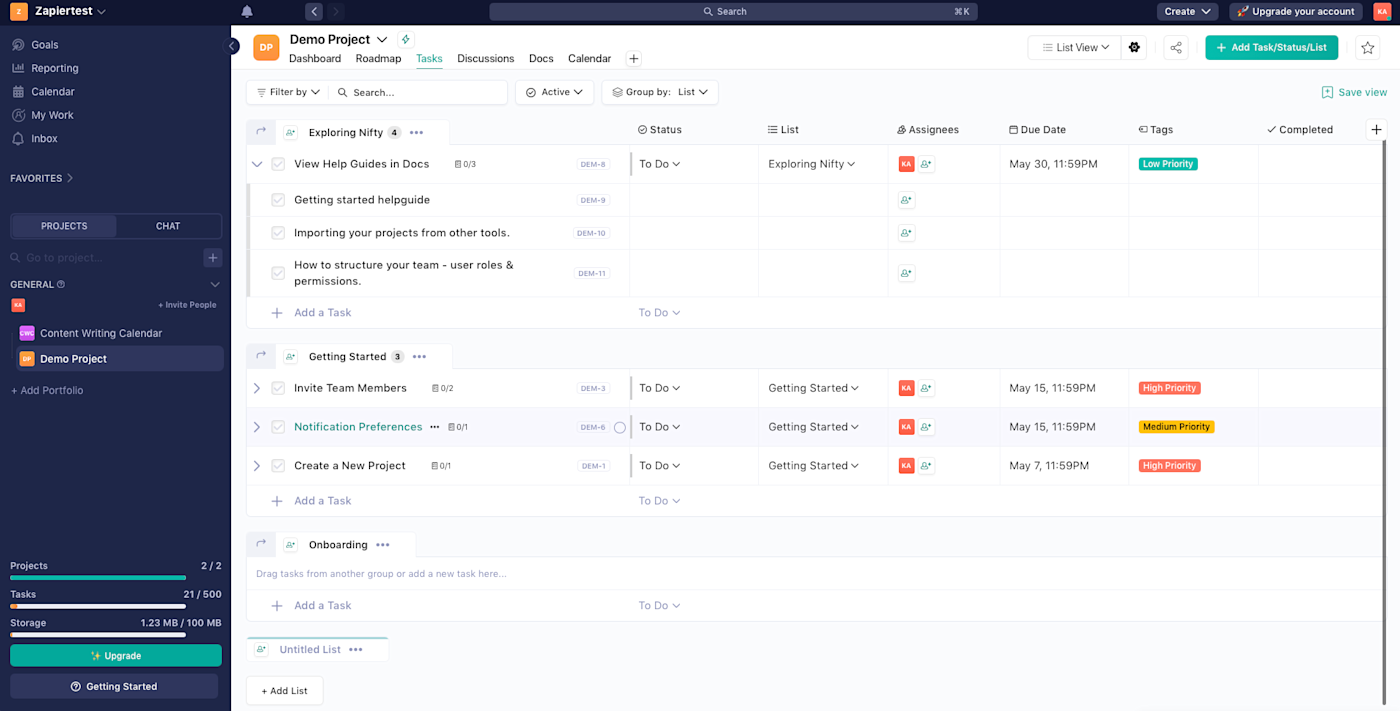Click the Add List button

285,691
